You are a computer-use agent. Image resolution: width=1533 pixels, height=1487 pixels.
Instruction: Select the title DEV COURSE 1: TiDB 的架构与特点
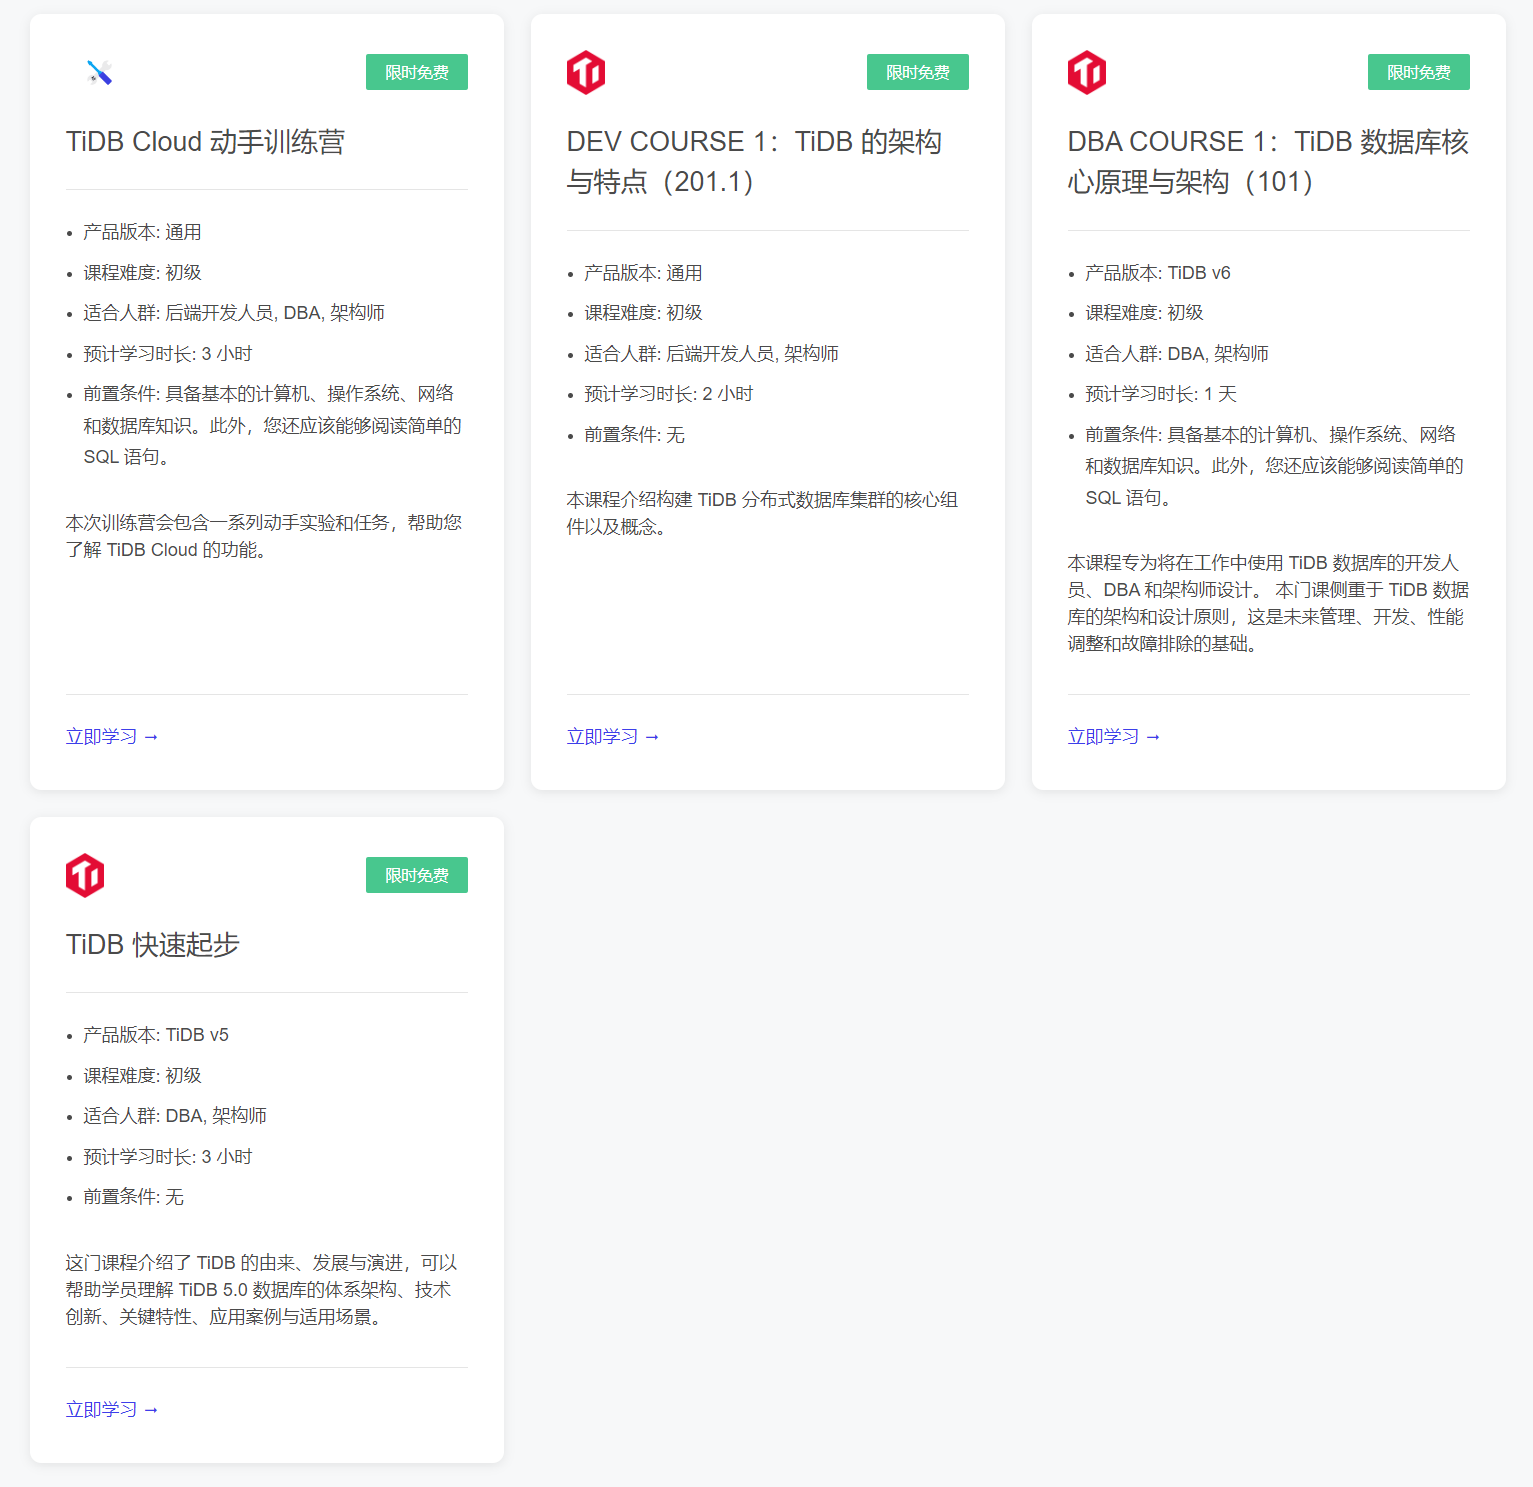click(x=755, y=162)
